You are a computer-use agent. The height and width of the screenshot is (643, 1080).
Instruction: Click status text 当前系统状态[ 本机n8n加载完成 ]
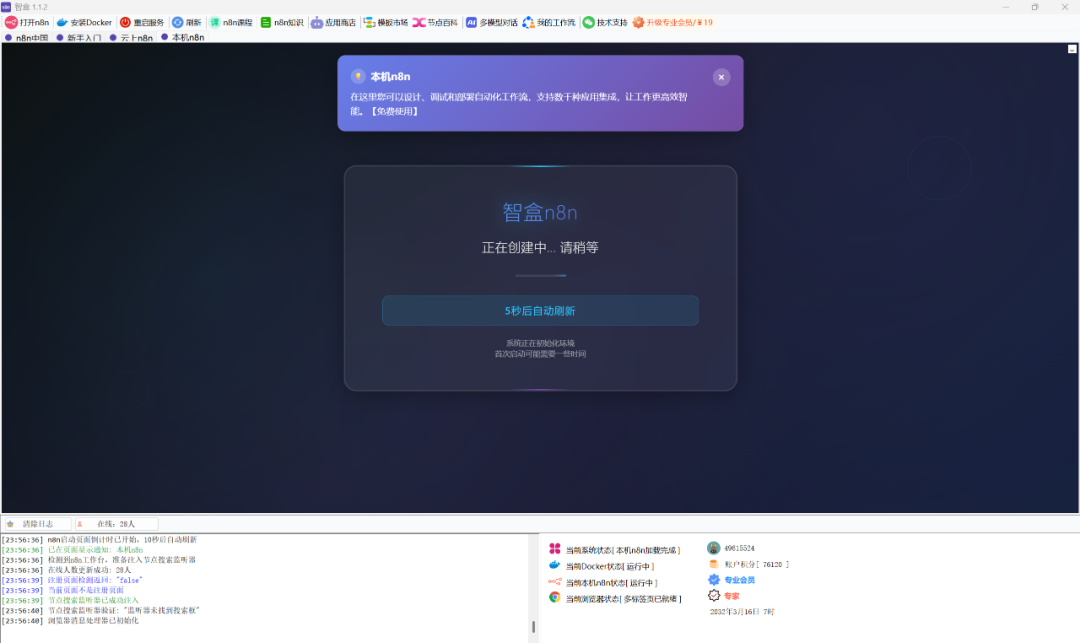[623, 550]
